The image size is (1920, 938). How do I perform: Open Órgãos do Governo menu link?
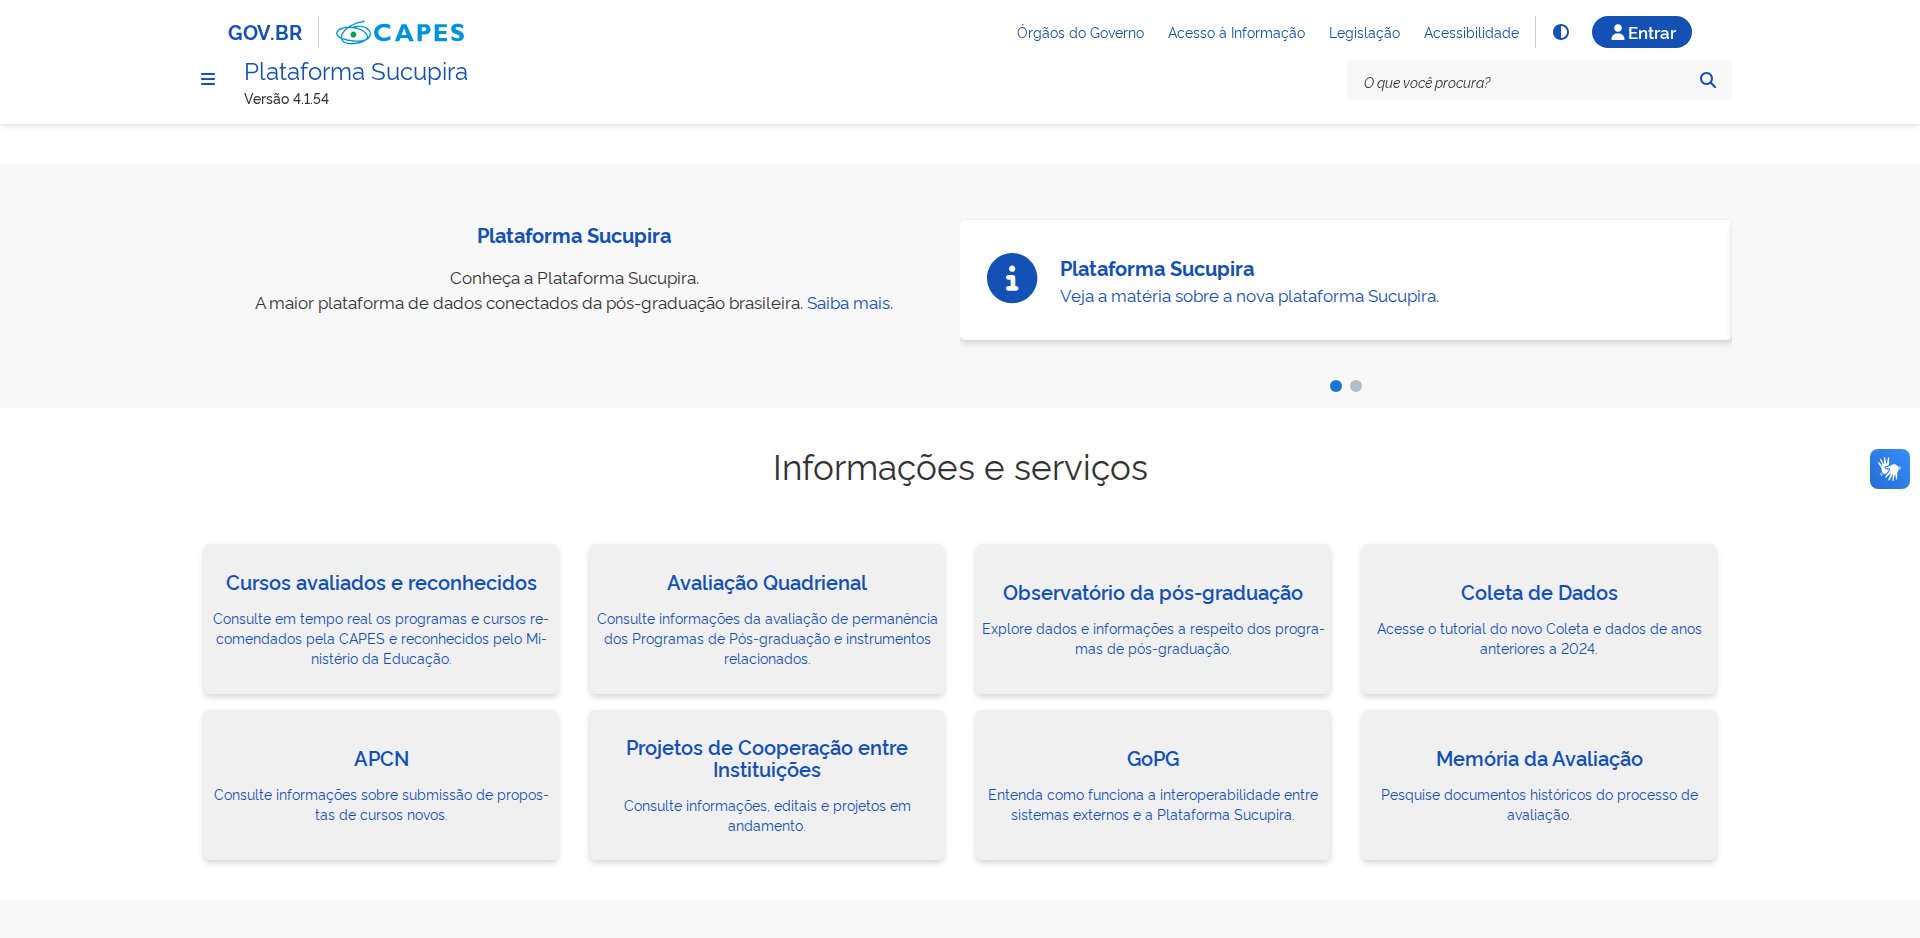point(1080,33)
